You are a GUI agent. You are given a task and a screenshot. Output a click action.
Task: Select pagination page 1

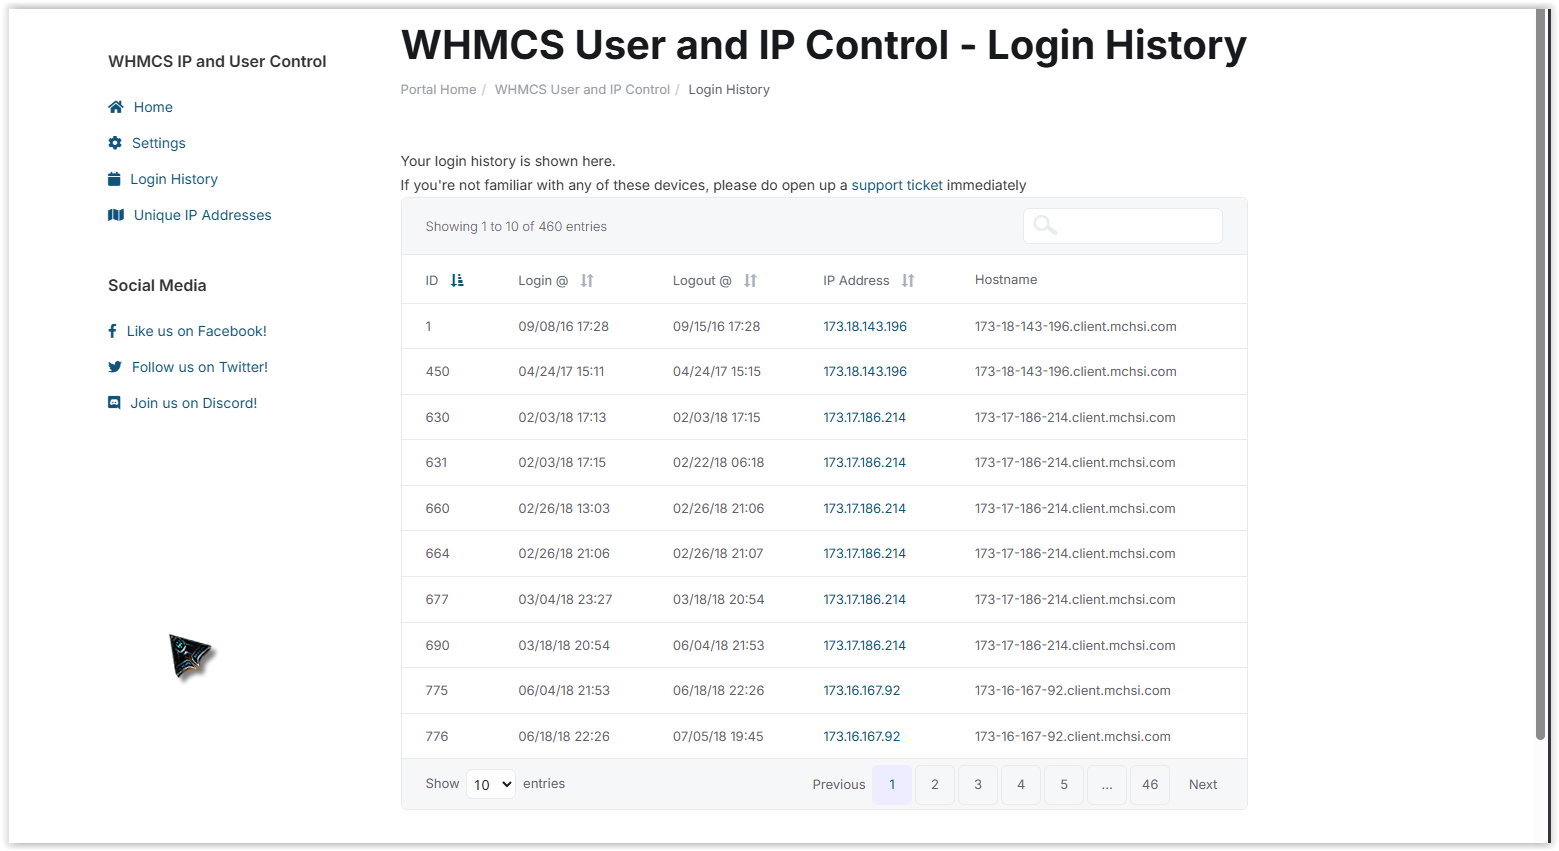[x=892, y=785]
